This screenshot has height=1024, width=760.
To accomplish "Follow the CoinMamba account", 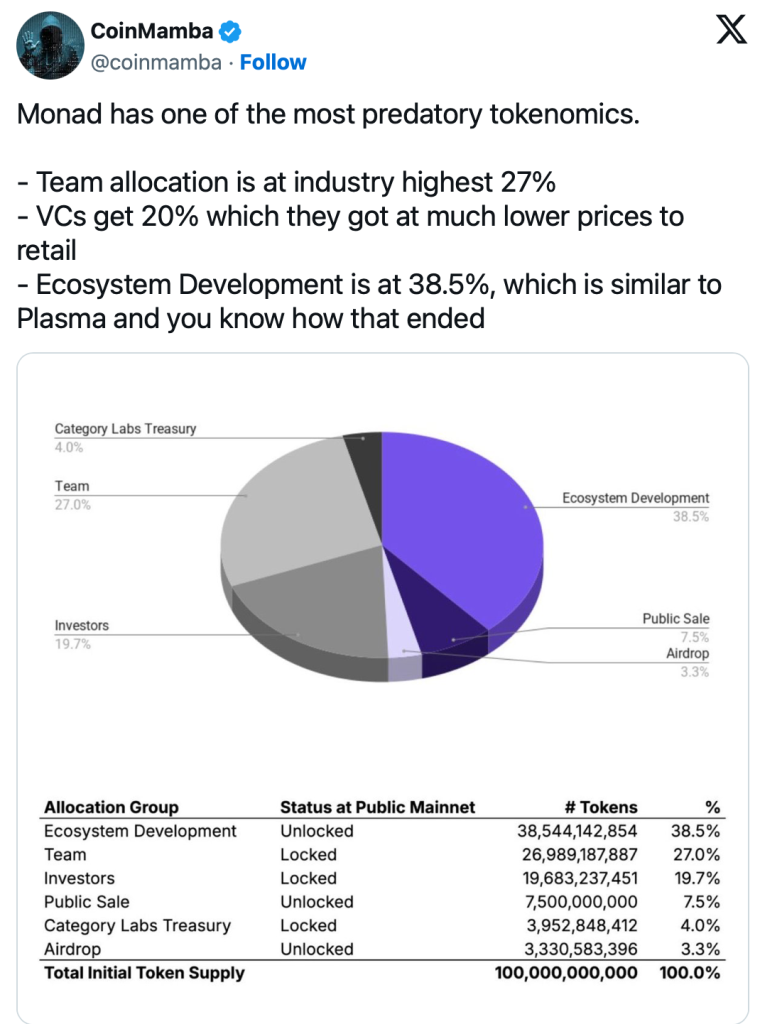I will pyautogui.click(x=273, y=62).
